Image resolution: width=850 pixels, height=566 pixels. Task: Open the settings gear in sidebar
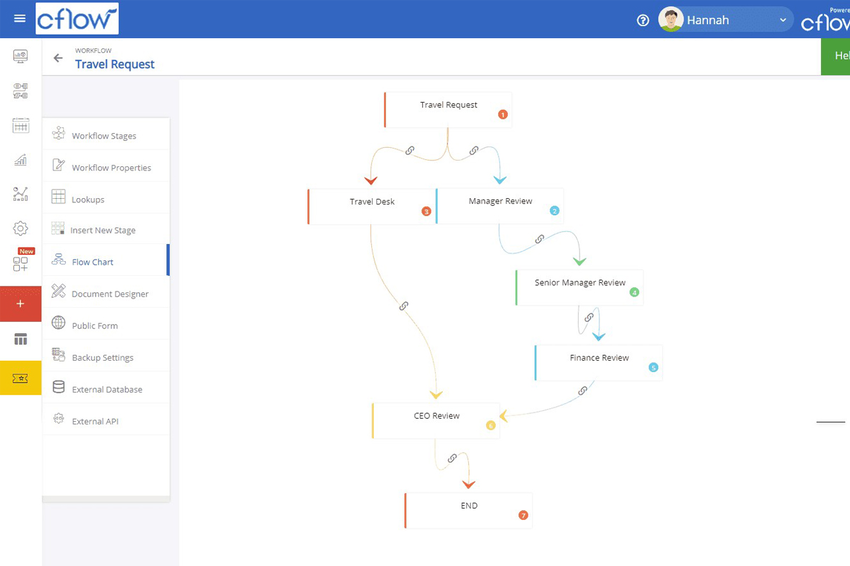(x=20, y=229)
